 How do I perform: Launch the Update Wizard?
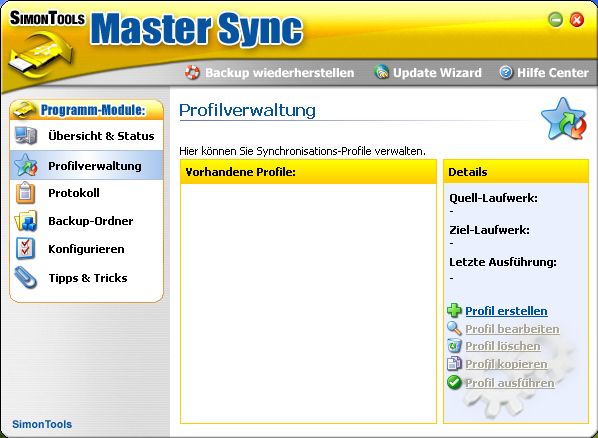[437, 72]
